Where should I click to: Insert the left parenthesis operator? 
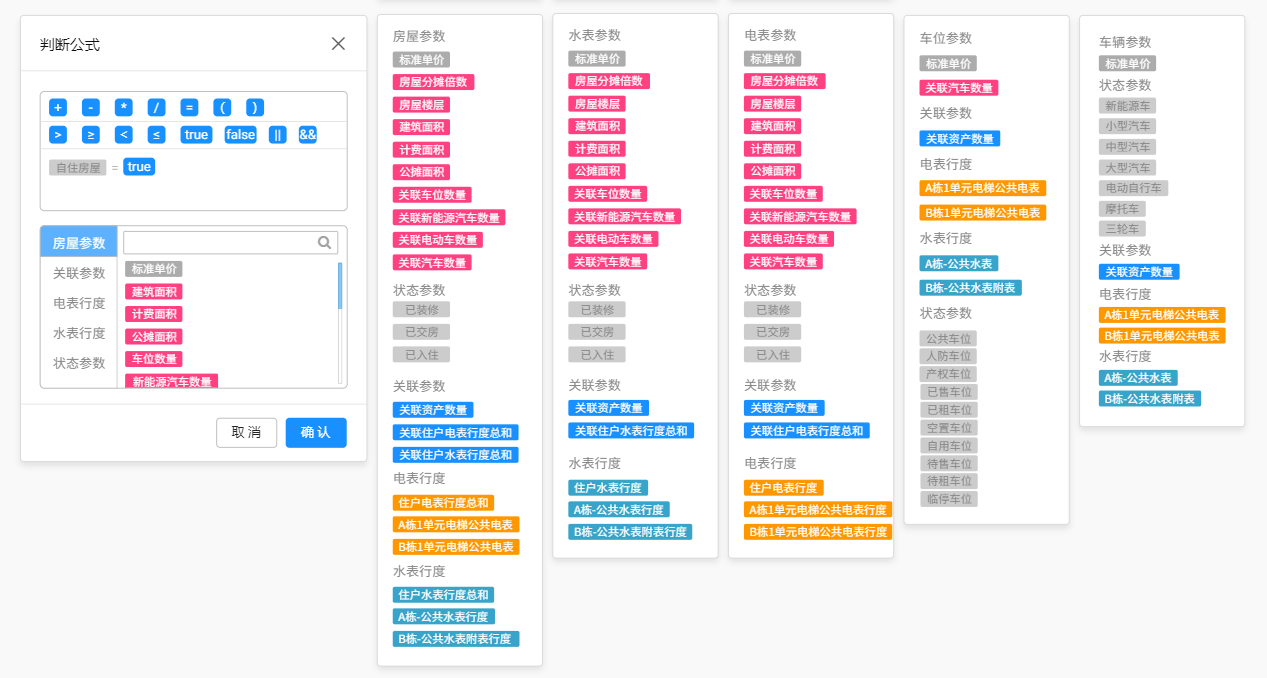(222, 108)
